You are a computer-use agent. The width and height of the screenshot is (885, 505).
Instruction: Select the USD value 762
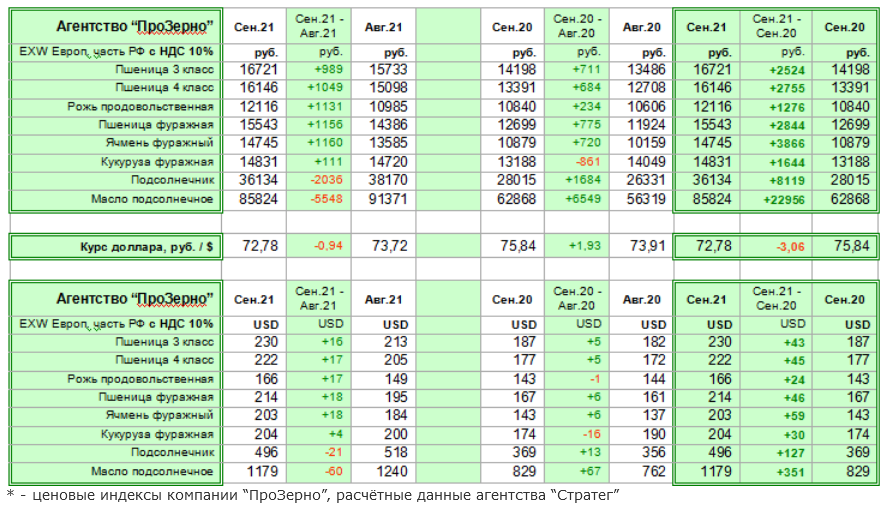[654, 472]
